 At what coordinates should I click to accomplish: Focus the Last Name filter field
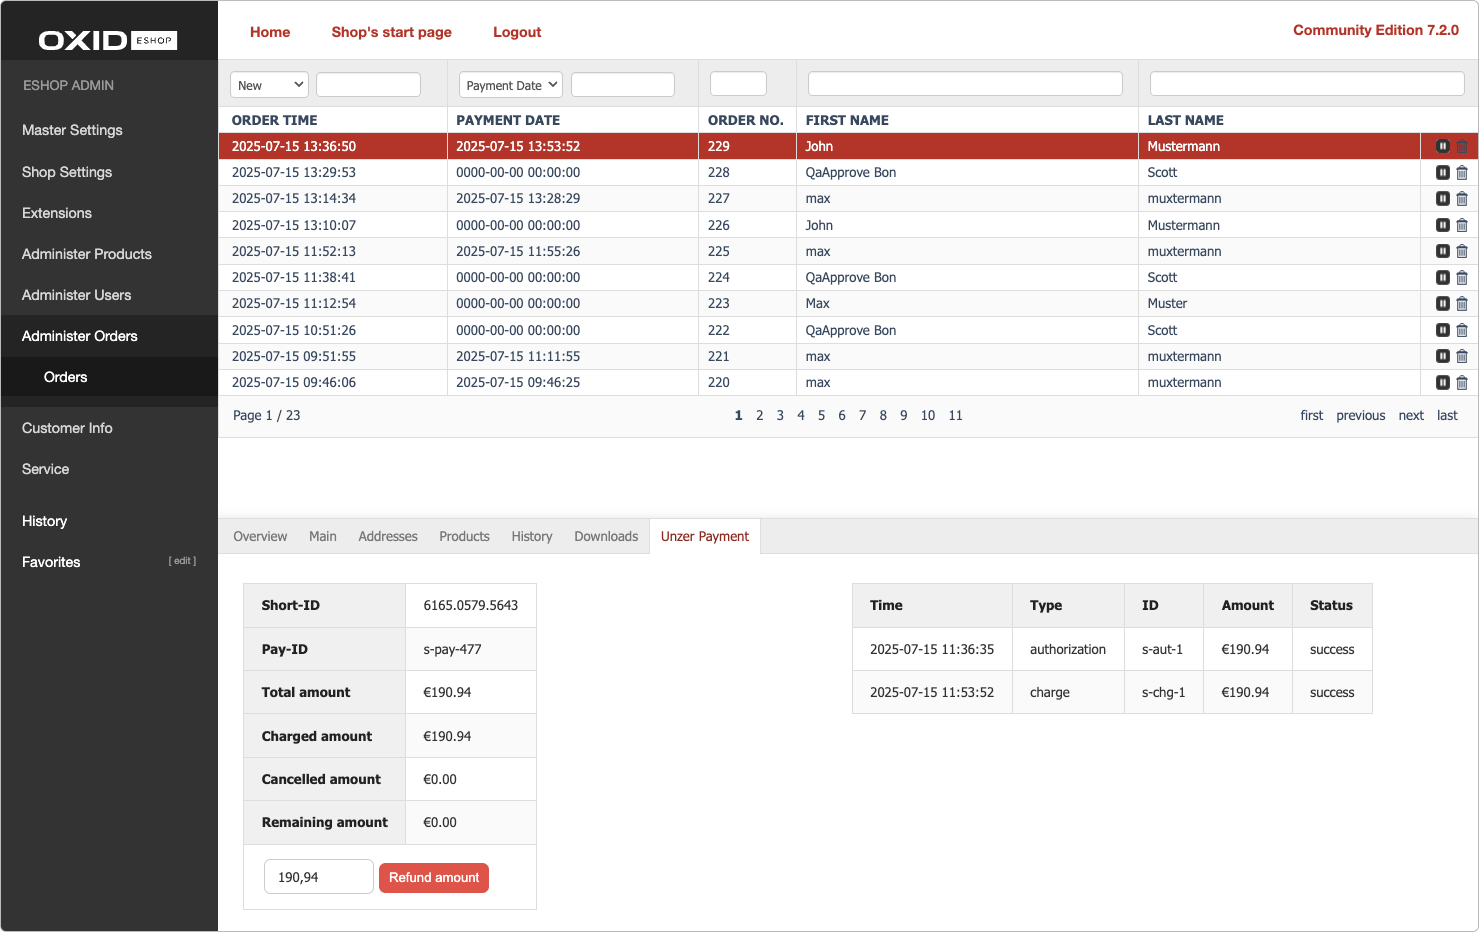pos(1307,84)
